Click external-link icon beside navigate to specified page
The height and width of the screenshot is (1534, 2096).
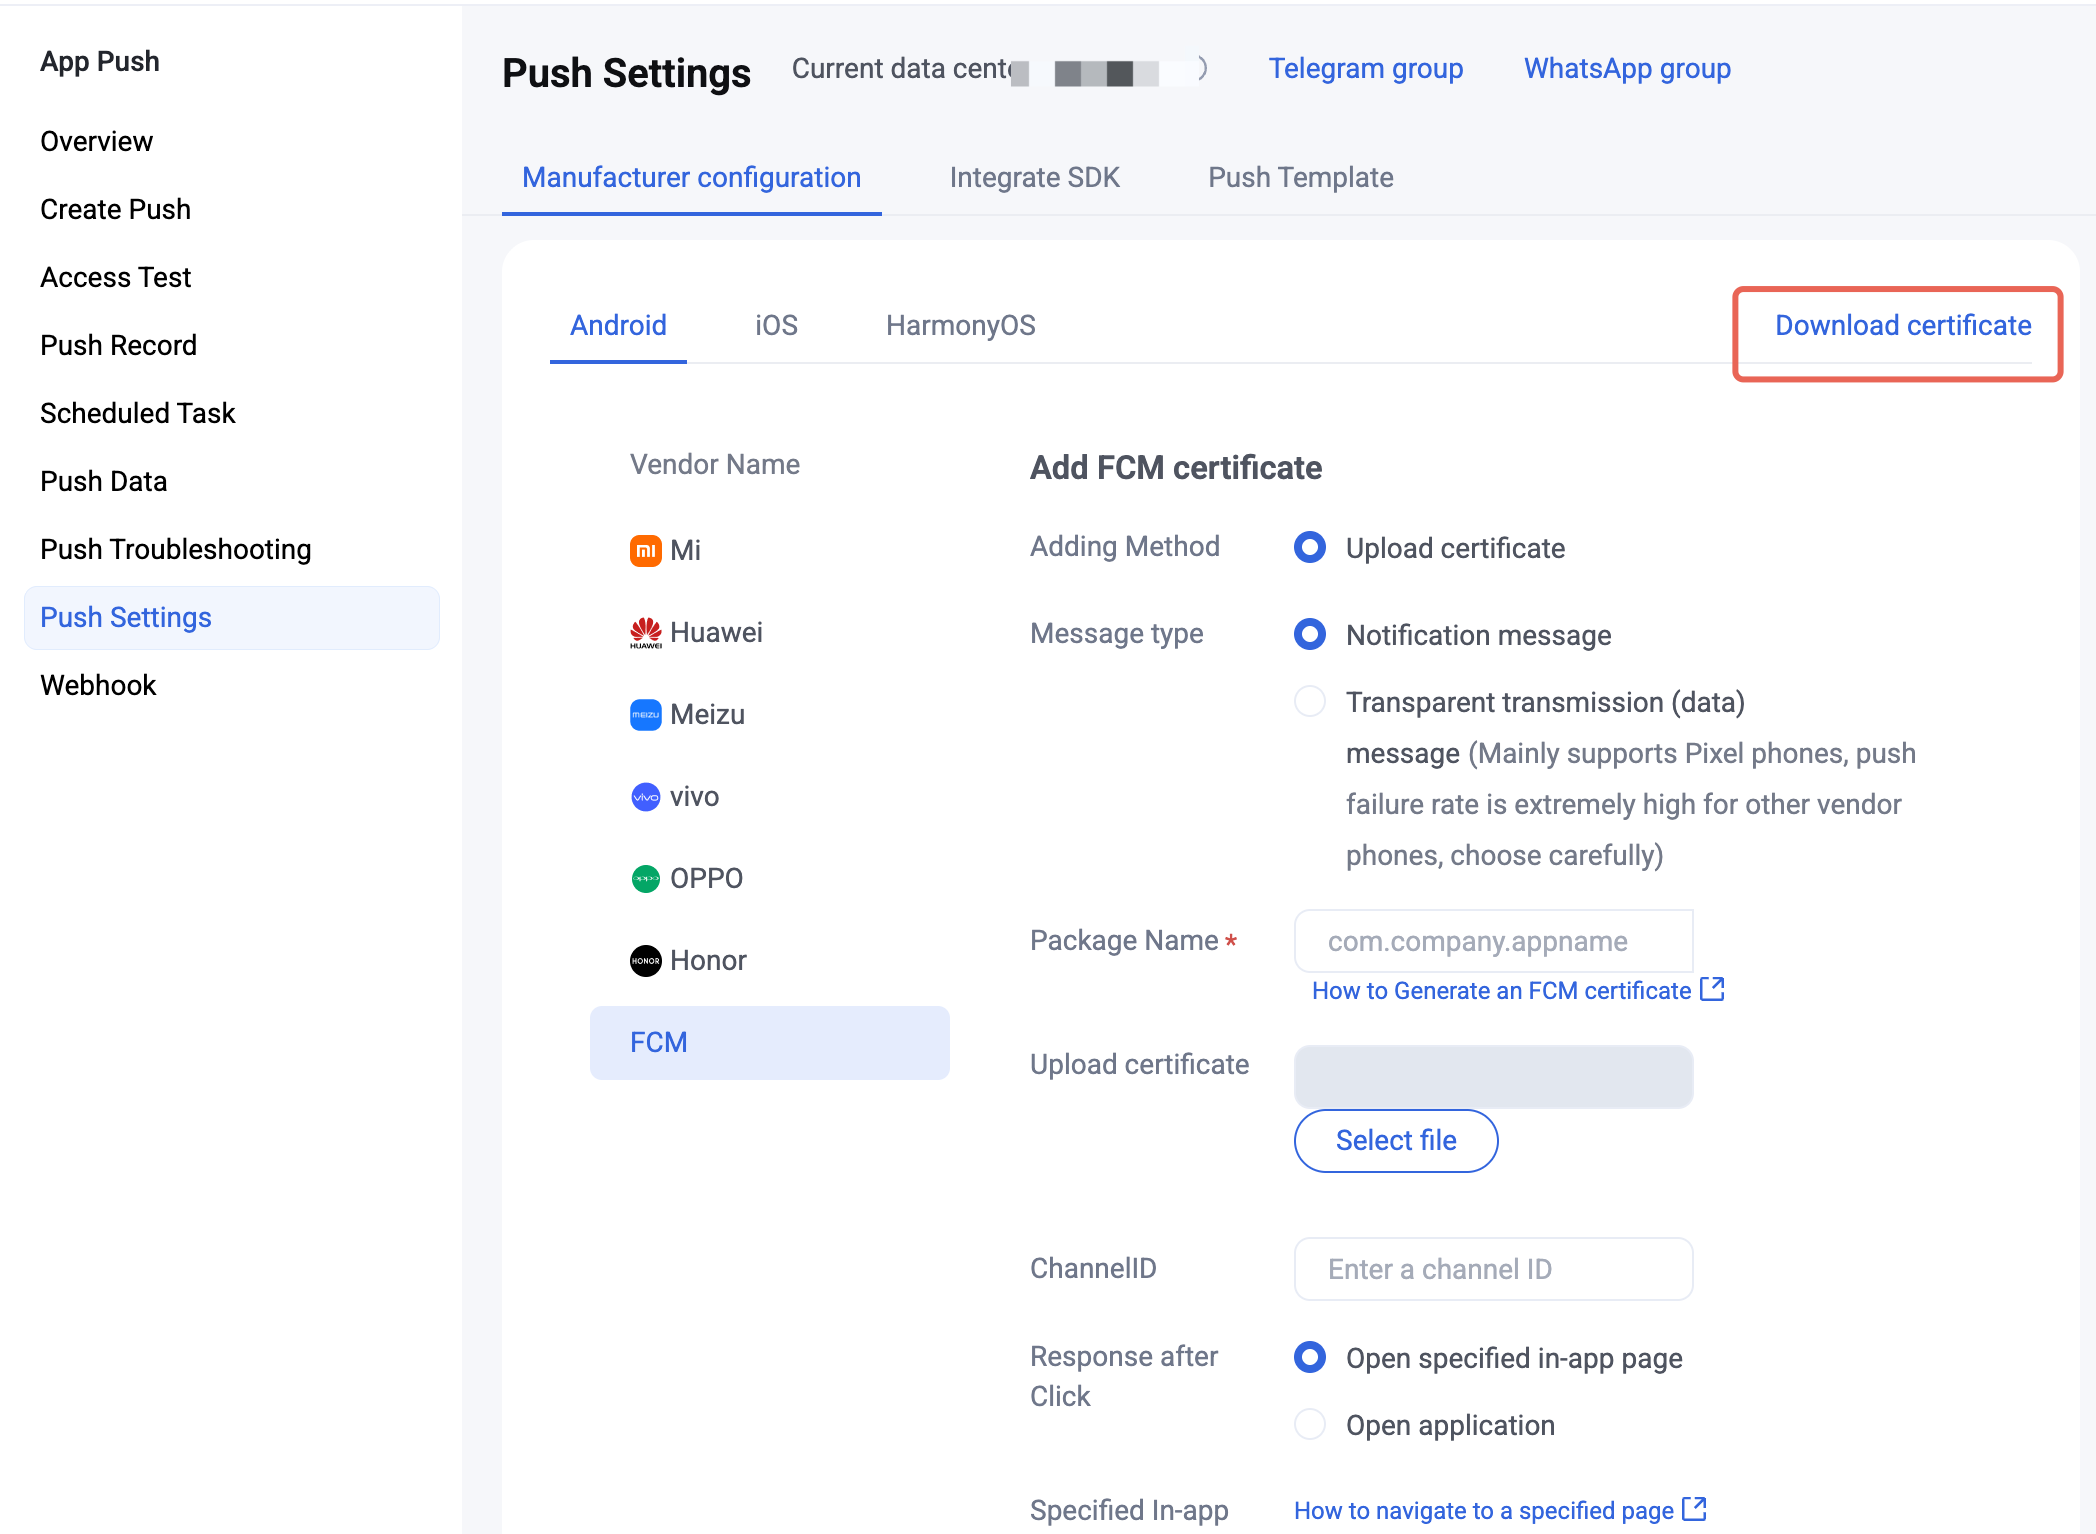pyautogui.click(x=1694, y=1508)
